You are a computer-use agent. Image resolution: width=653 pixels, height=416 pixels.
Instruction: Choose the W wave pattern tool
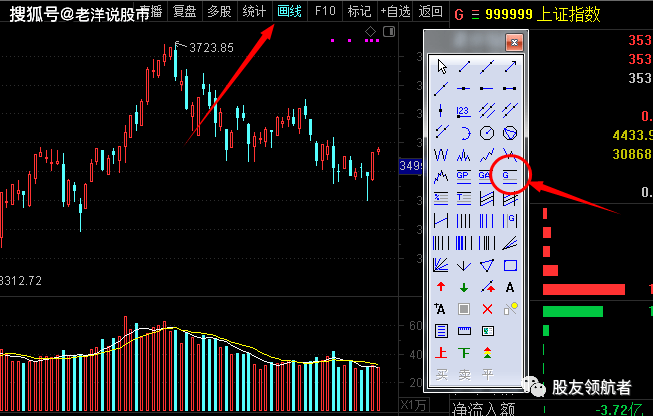(x=440, y=154)
